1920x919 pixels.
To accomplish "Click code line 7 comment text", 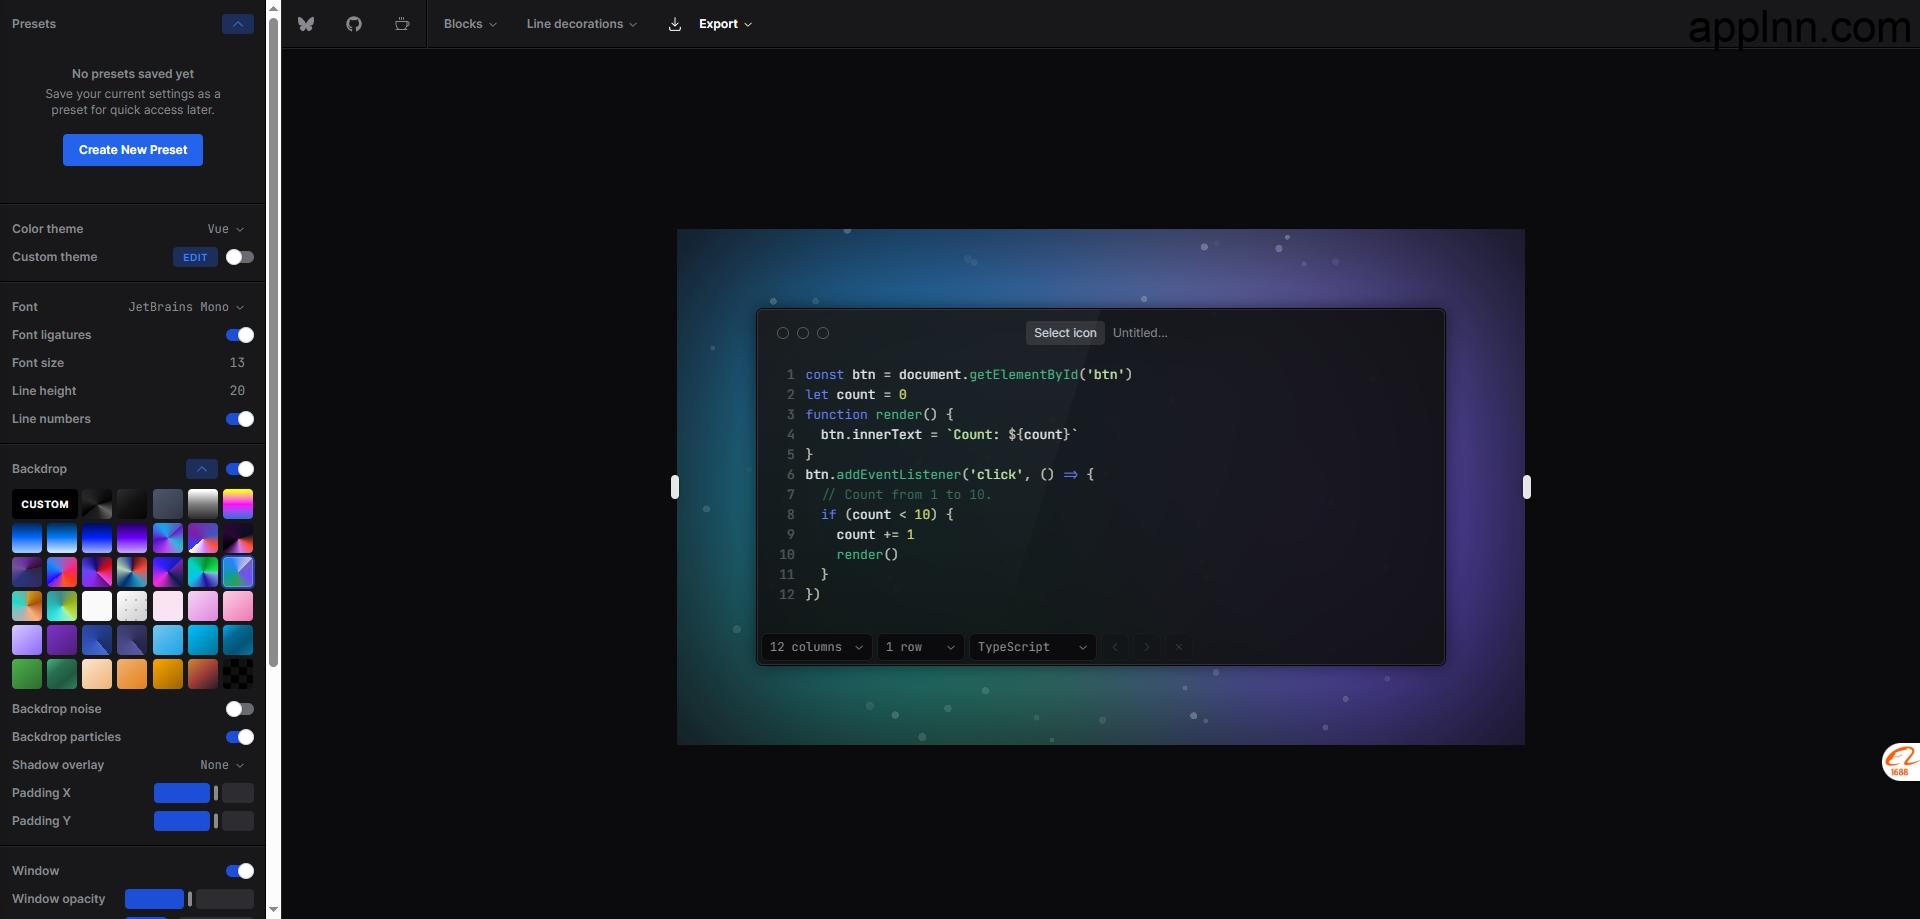I will tap(906, 495).
